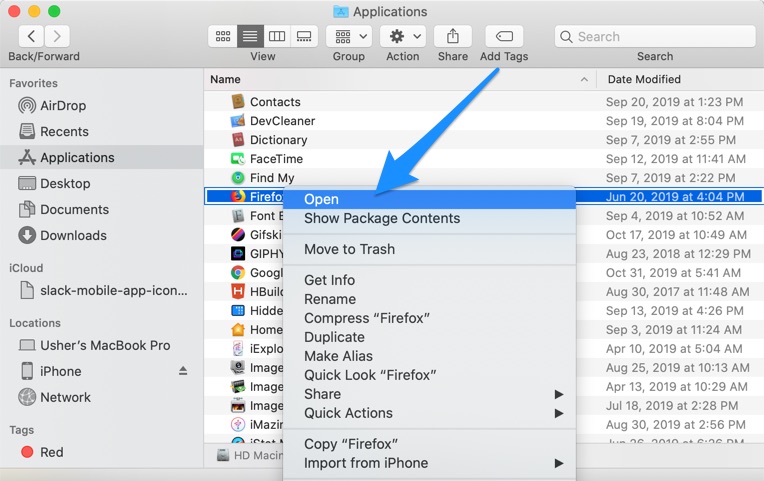Switch to icon view in toolbar
The height and width of the screenshot is (481, 764).
[224, 36]
